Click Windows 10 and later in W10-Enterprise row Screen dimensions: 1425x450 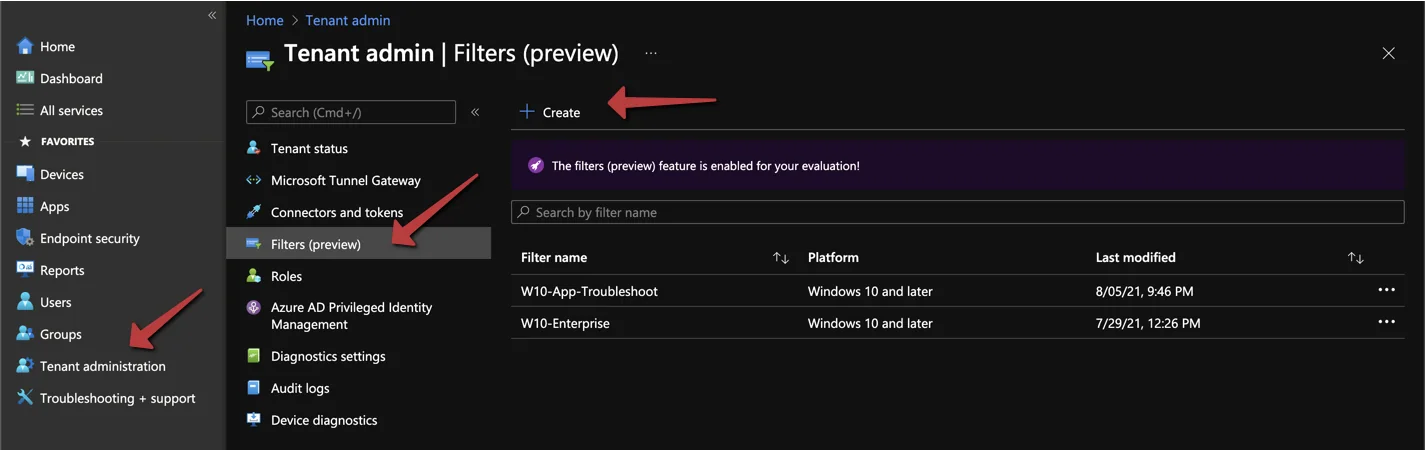[870, 323]
